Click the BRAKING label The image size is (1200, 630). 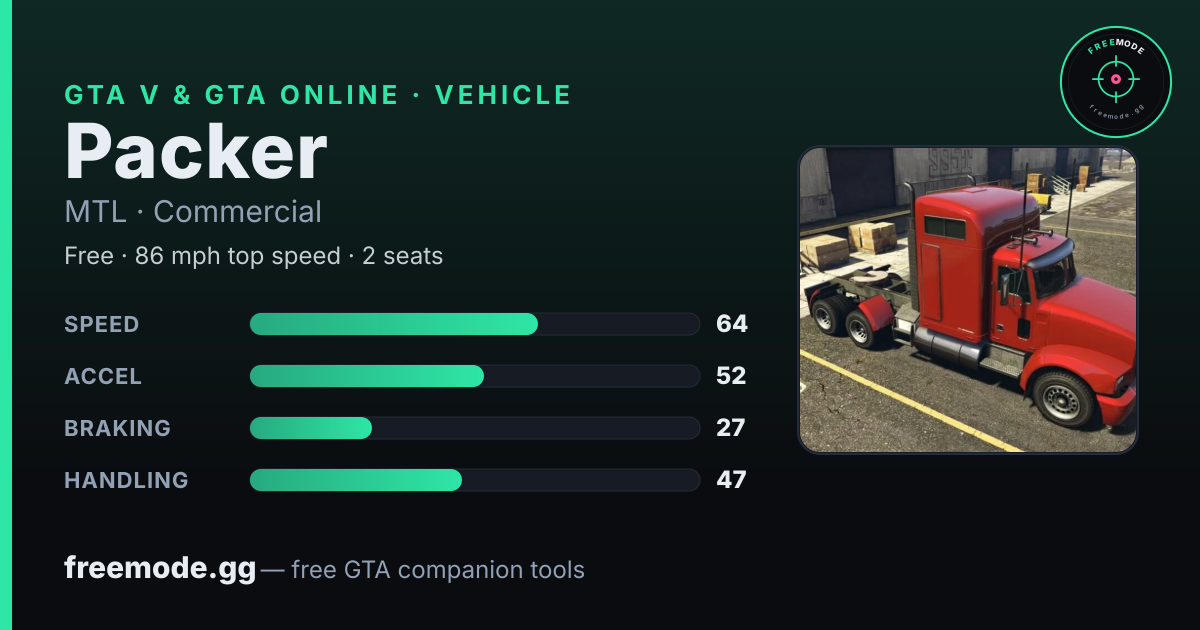[117, 428]
